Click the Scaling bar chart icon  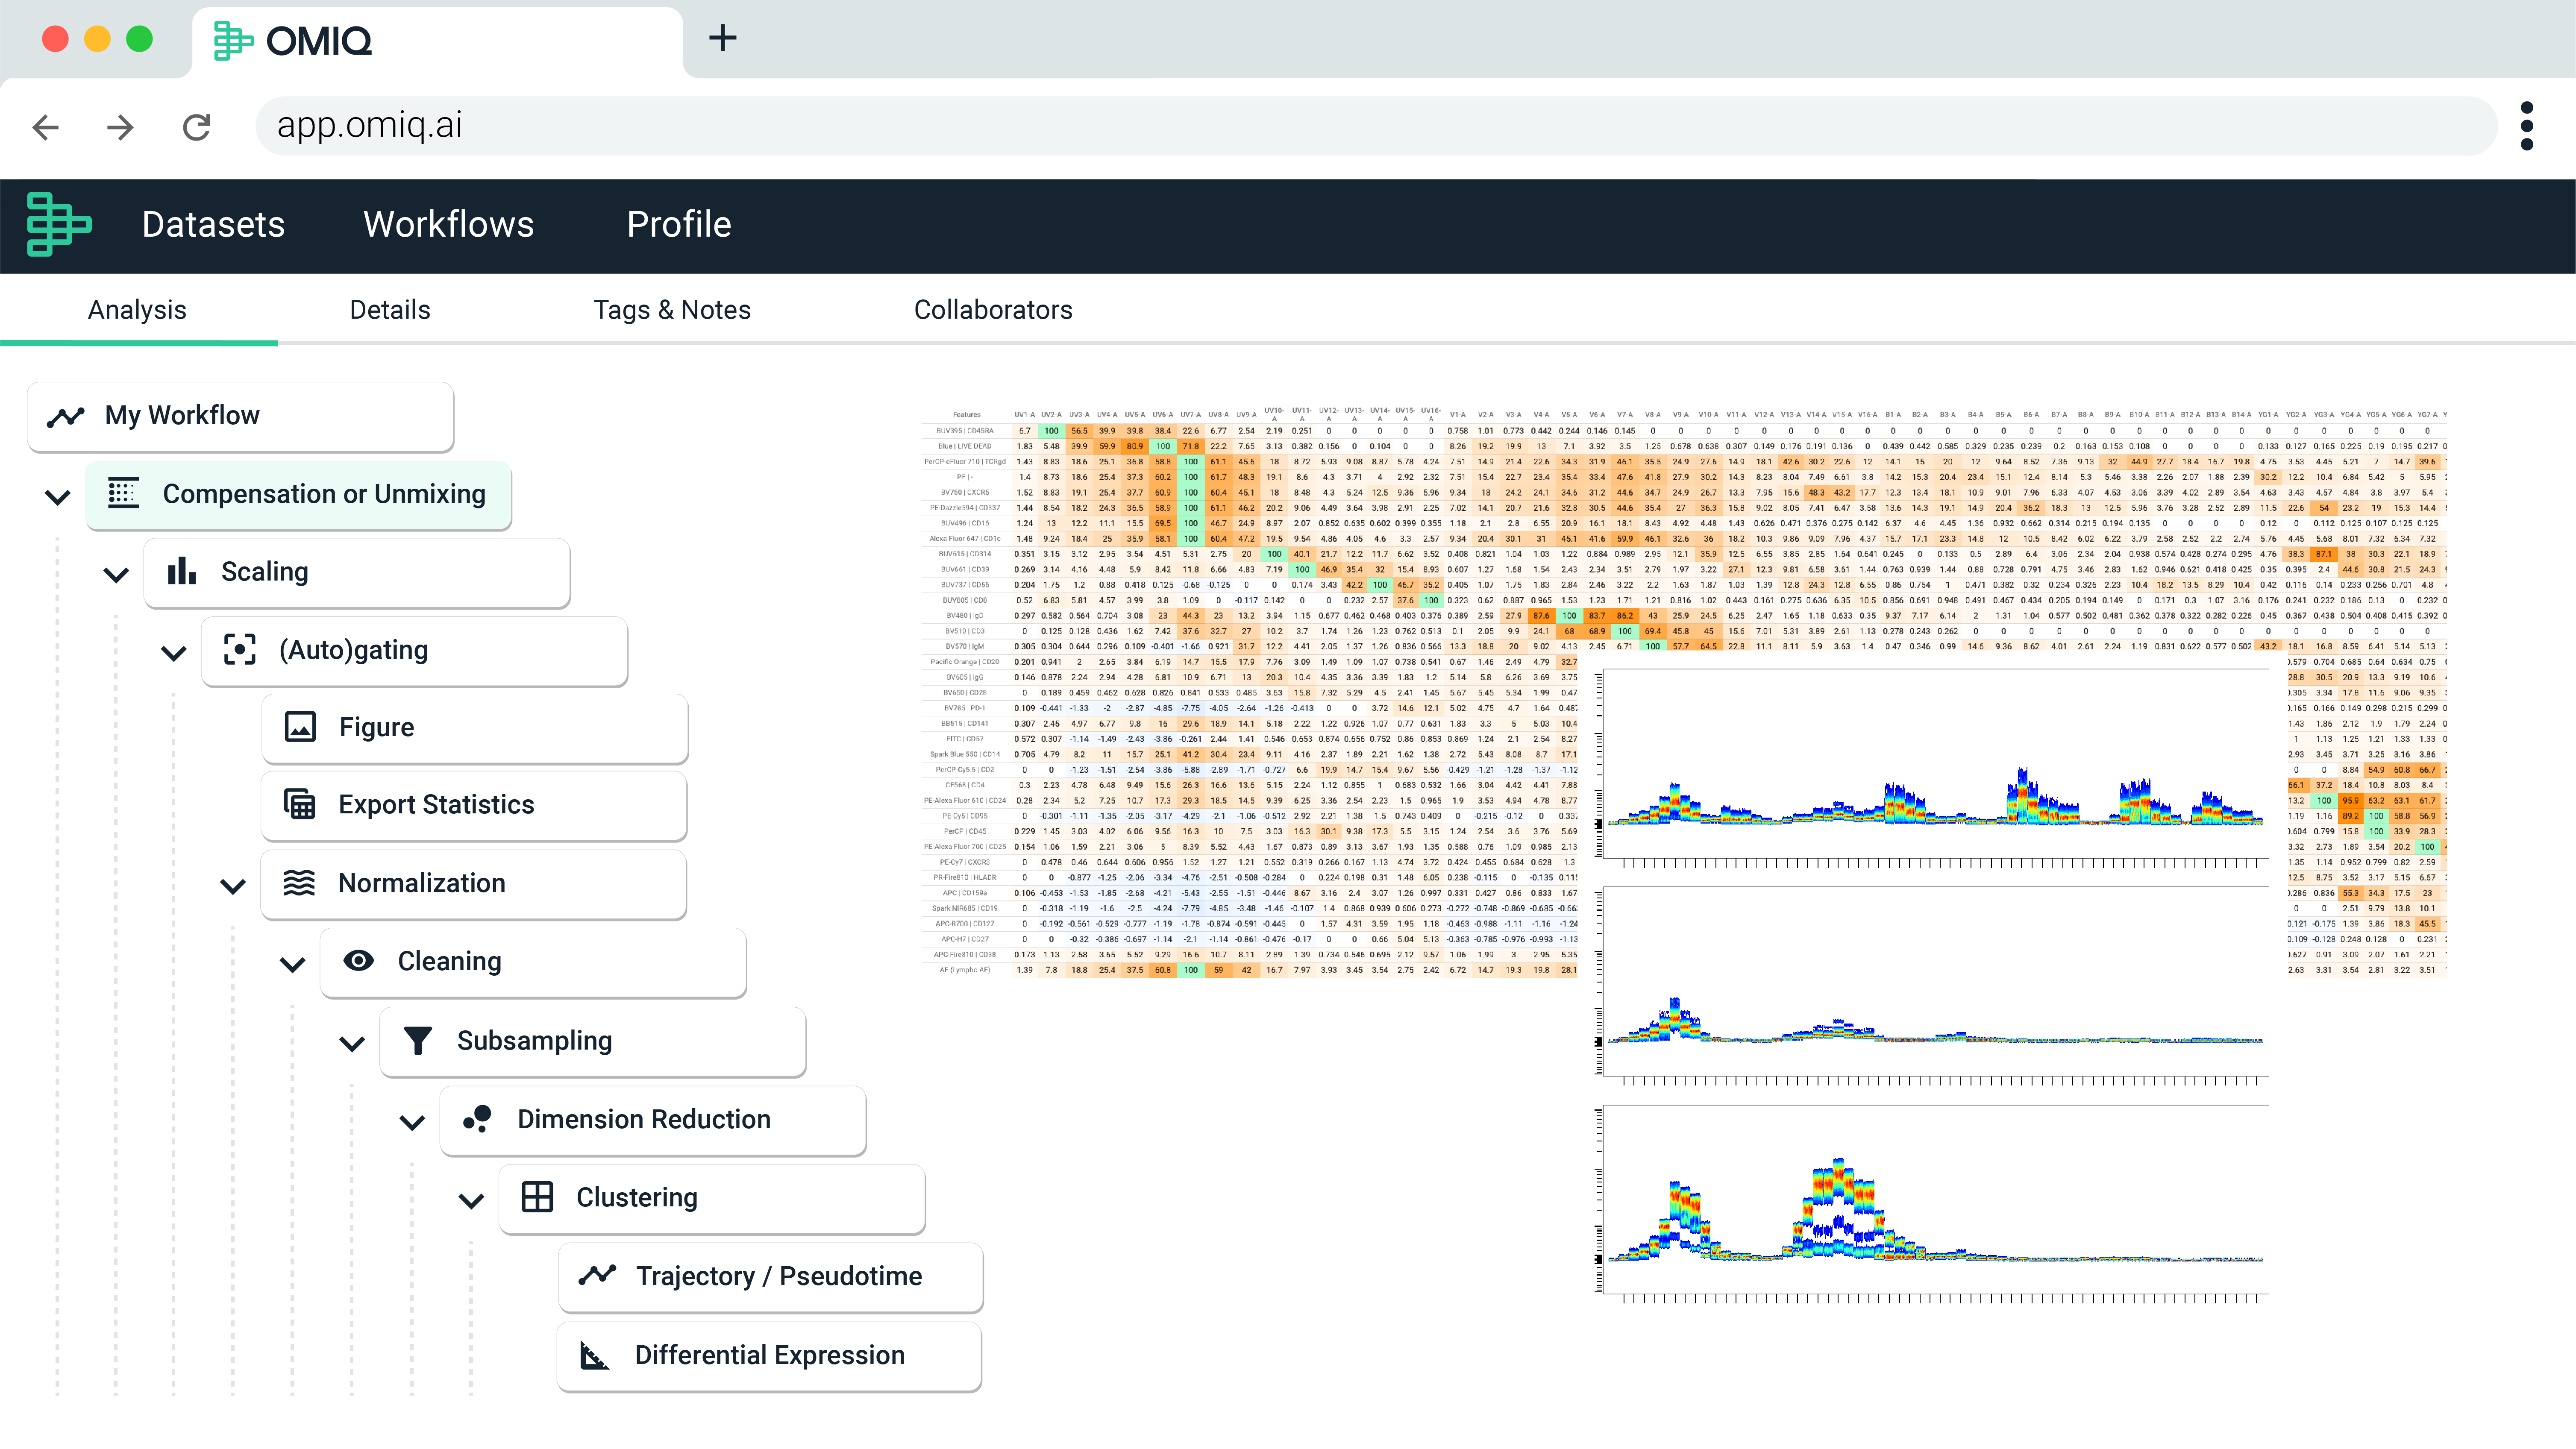coord(181,571)
